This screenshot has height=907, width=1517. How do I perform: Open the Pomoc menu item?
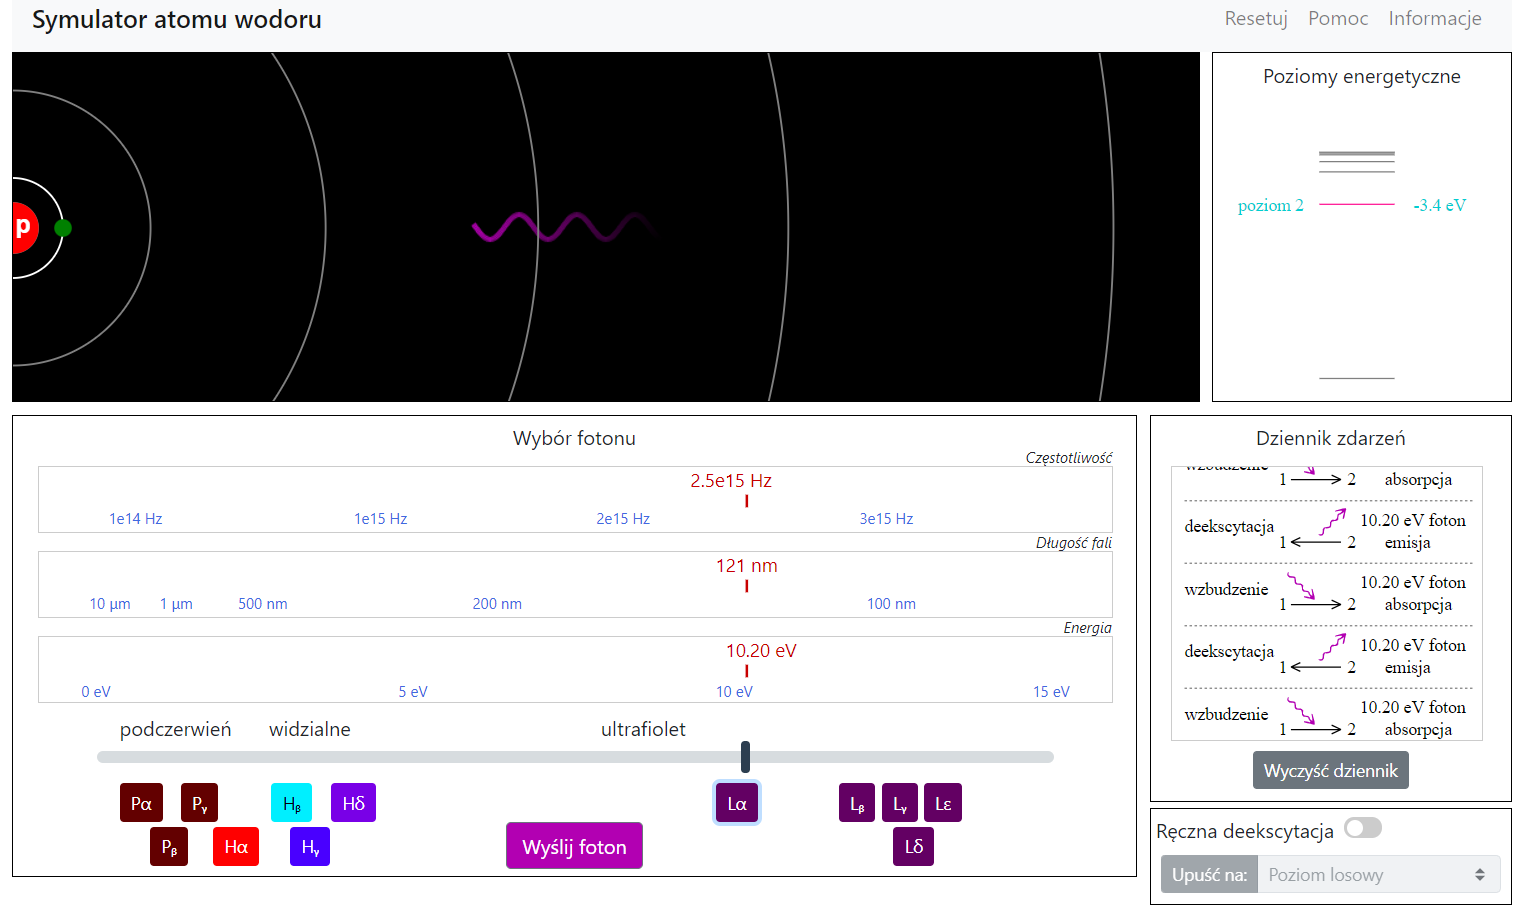point(1338,18)
